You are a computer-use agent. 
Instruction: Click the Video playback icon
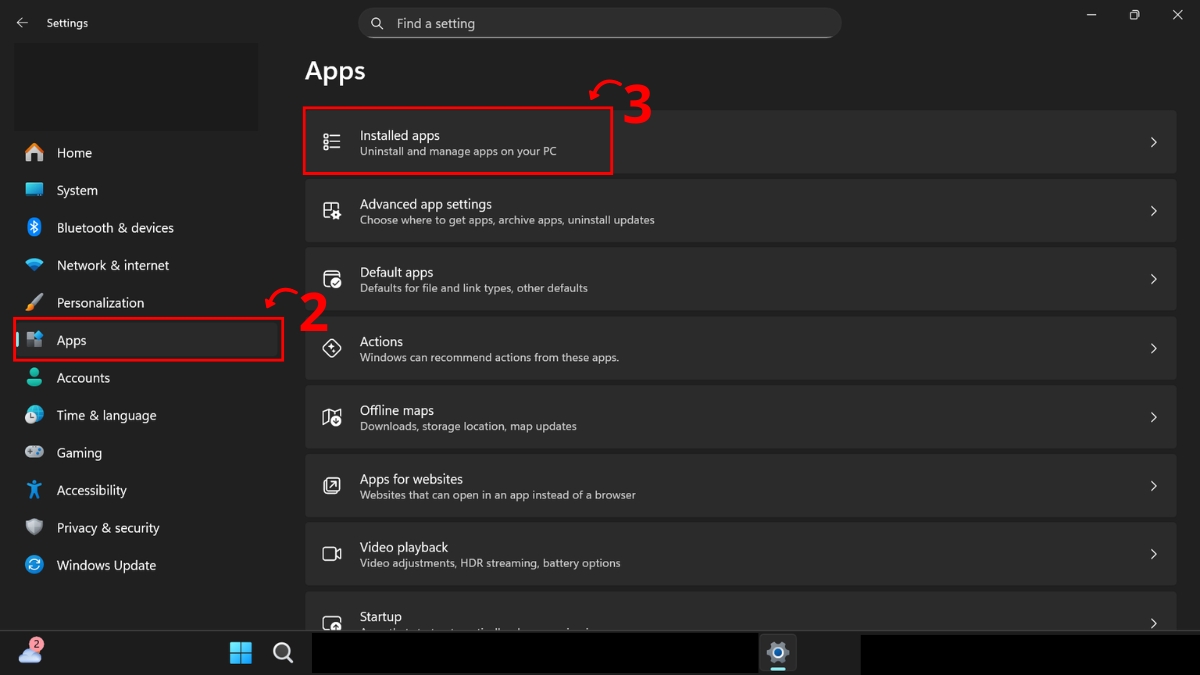331,554
